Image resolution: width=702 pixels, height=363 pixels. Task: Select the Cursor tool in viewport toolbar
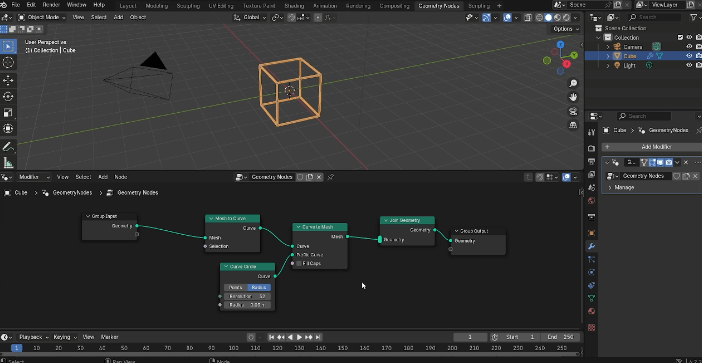[8, 63]
